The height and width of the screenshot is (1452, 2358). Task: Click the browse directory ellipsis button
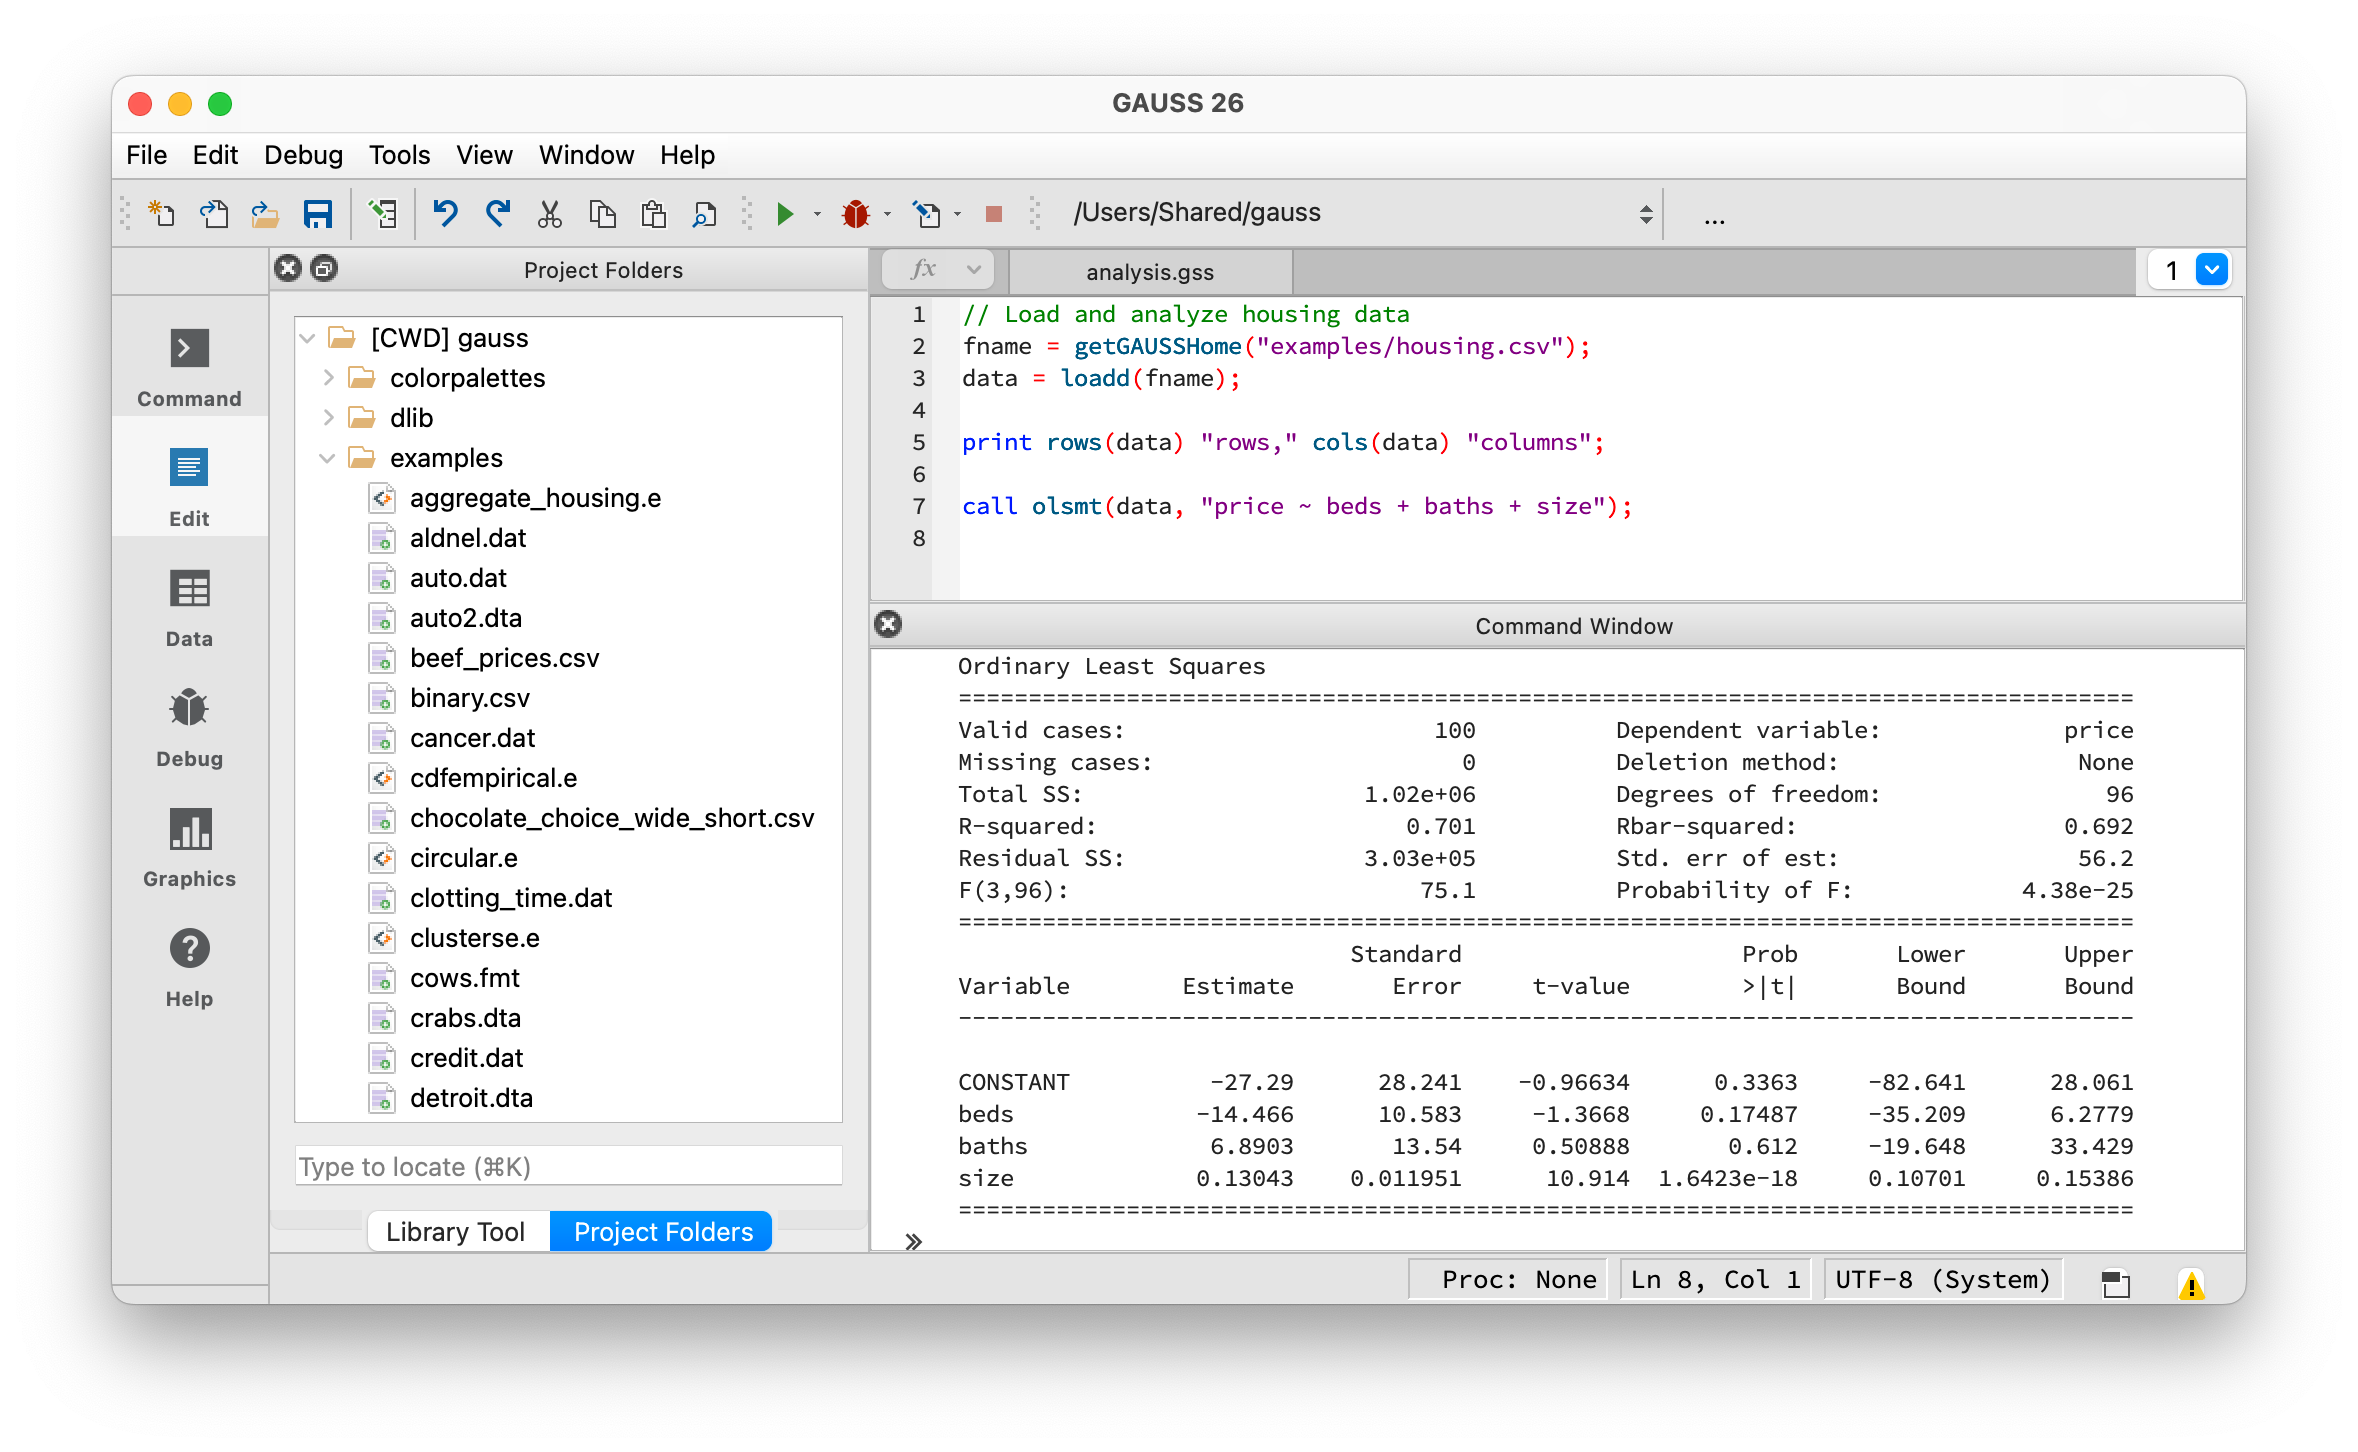coord(1714,214)
